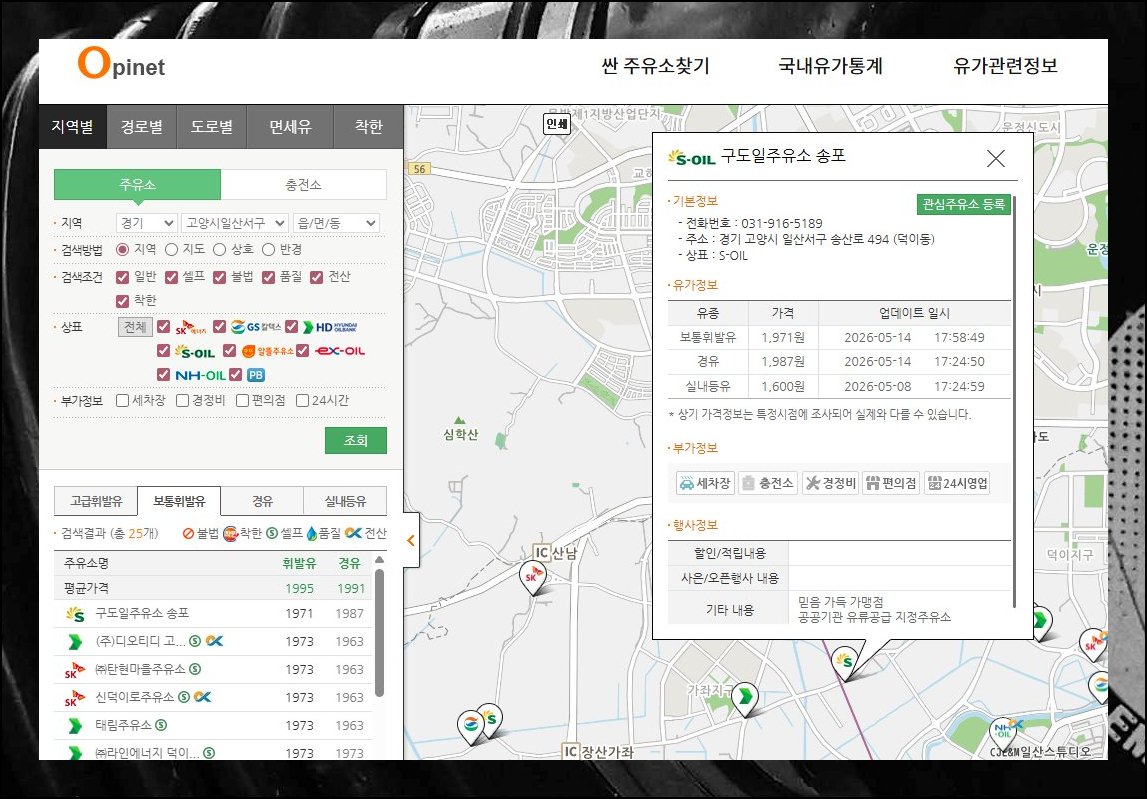1147x799 pixels.
Task: Enable the 세차장 additional info checkbox
Action: 122,400
